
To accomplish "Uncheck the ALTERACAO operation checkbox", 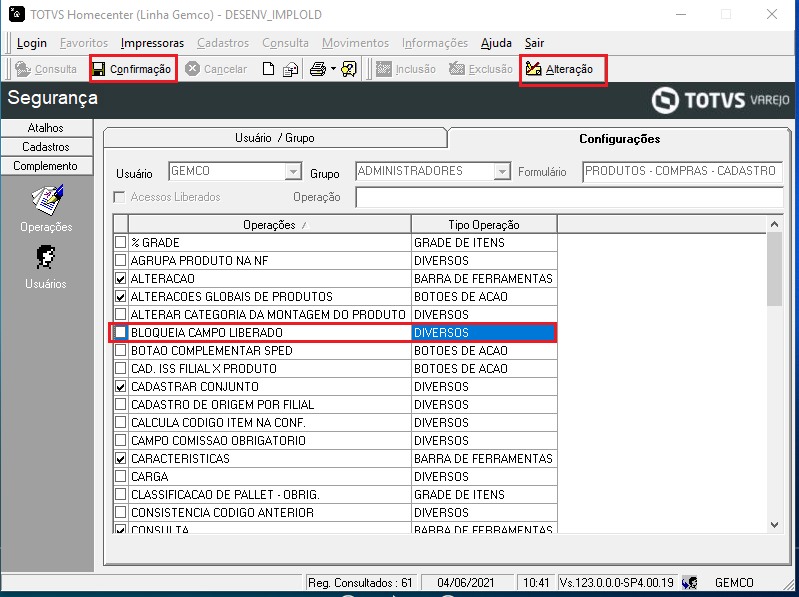I will point(120,278).
